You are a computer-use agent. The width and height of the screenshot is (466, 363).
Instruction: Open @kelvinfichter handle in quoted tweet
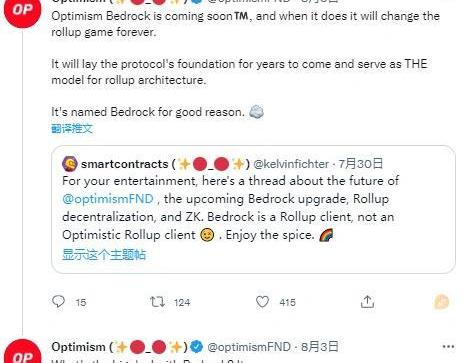tap(291, 164)
